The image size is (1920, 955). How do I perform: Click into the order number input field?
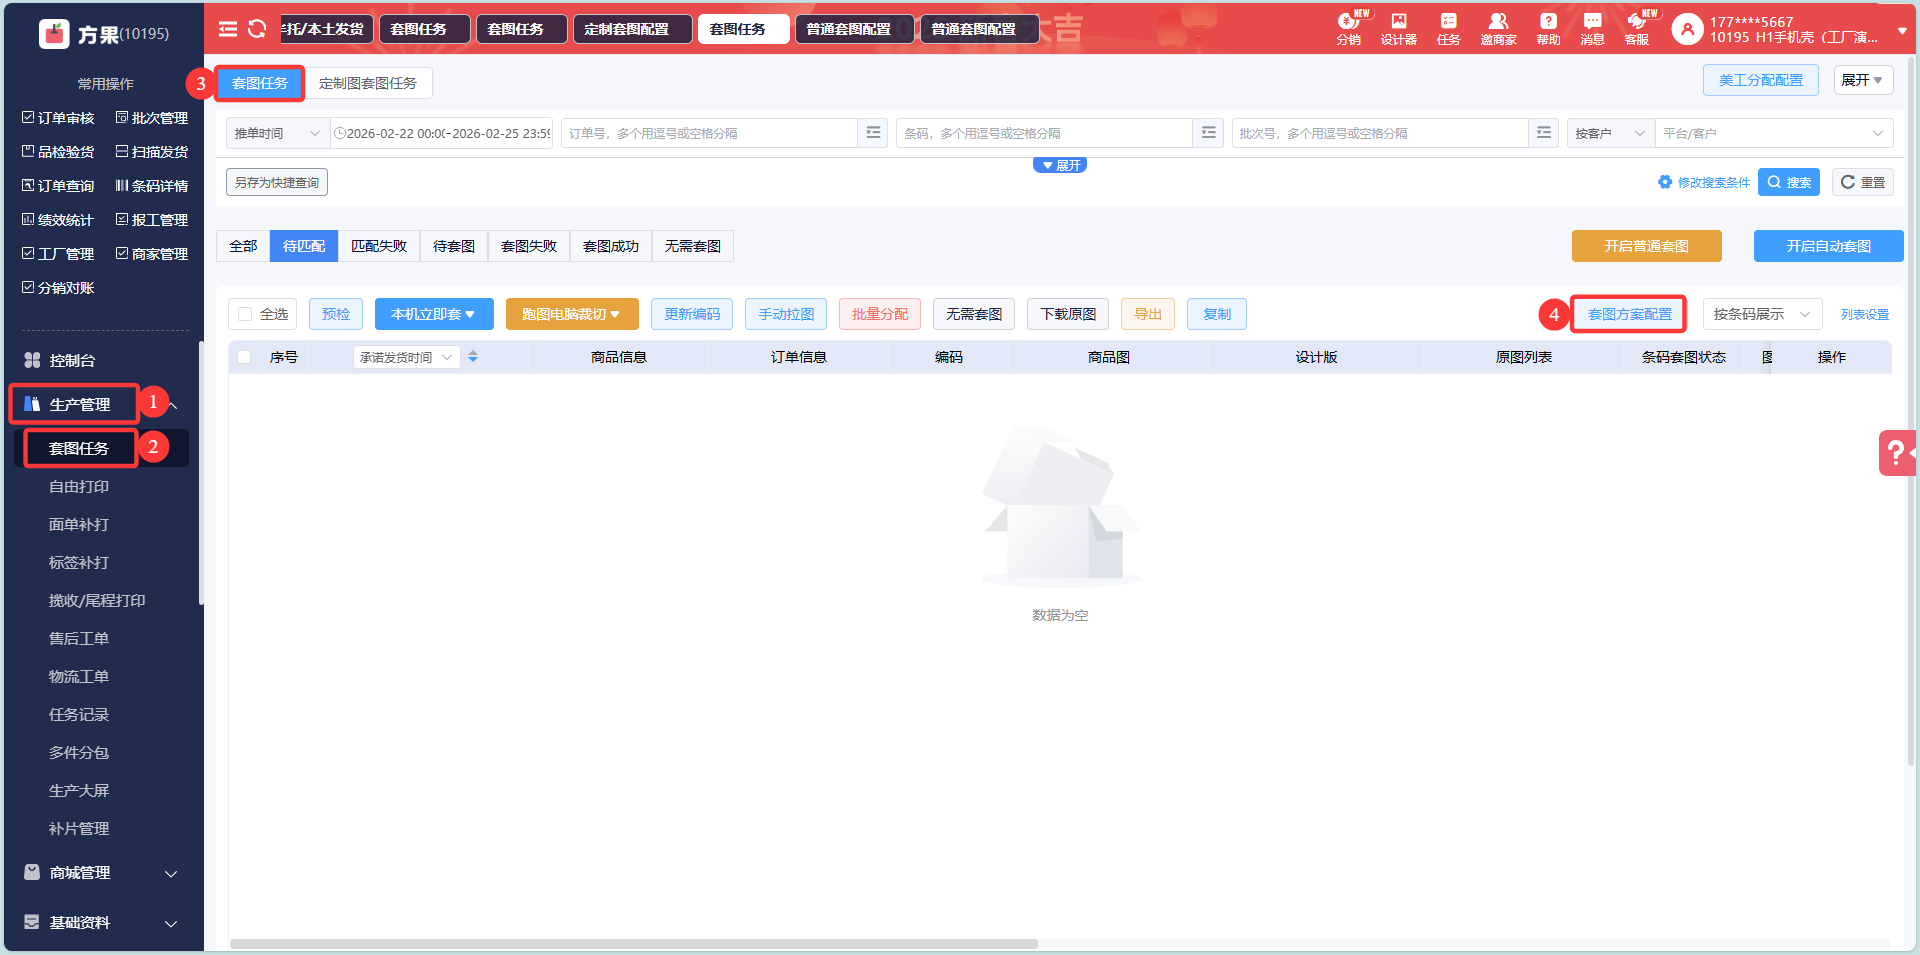709,133
